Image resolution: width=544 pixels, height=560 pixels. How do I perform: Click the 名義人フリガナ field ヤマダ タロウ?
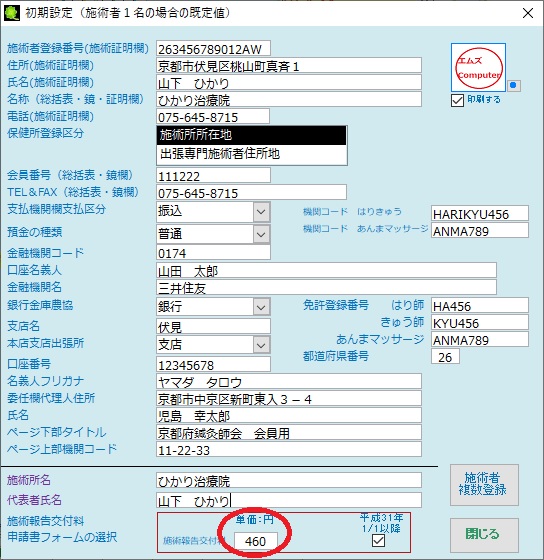point(289,381)
